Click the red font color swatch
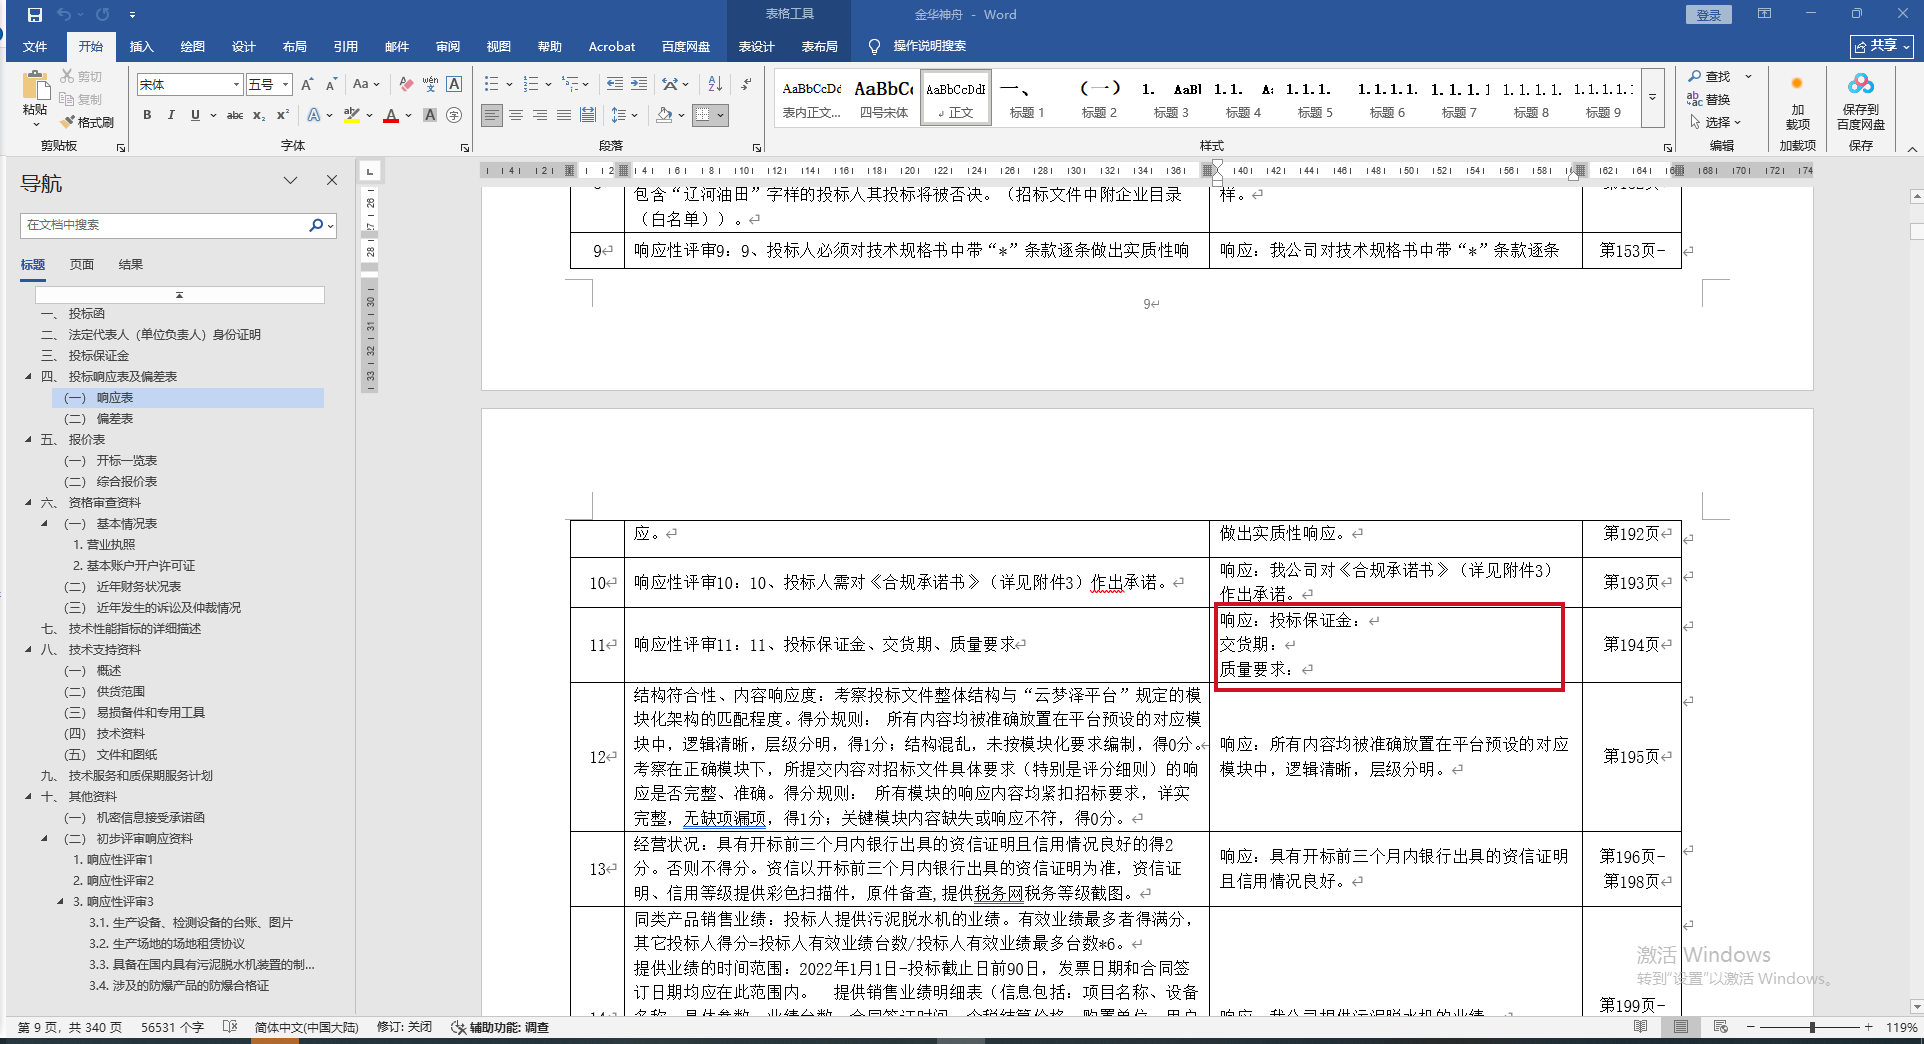This screenshot has height=1044, width=1924. [x=391, y=116]
